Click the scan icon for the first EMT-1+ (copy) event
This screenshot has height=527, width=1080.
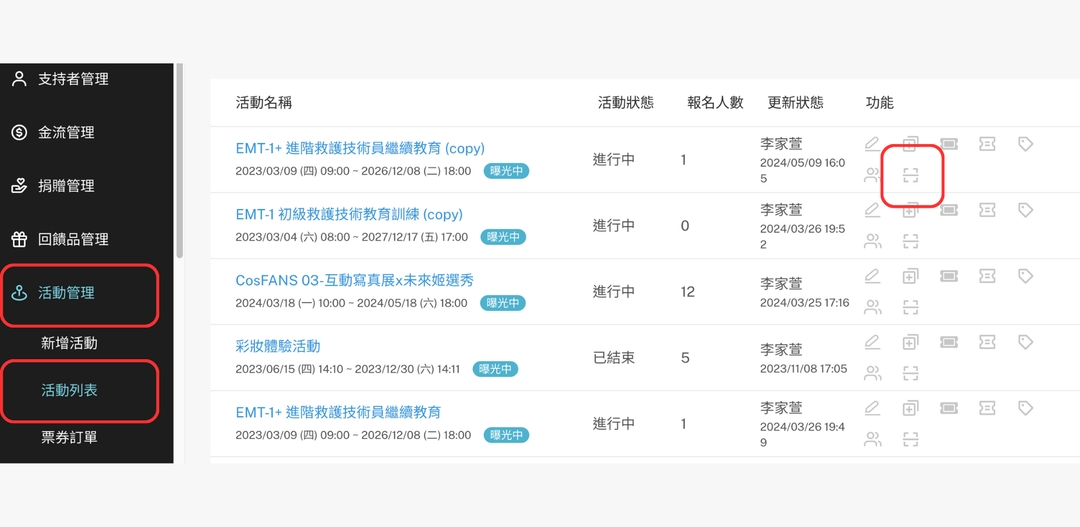click(x=910, y=175)
